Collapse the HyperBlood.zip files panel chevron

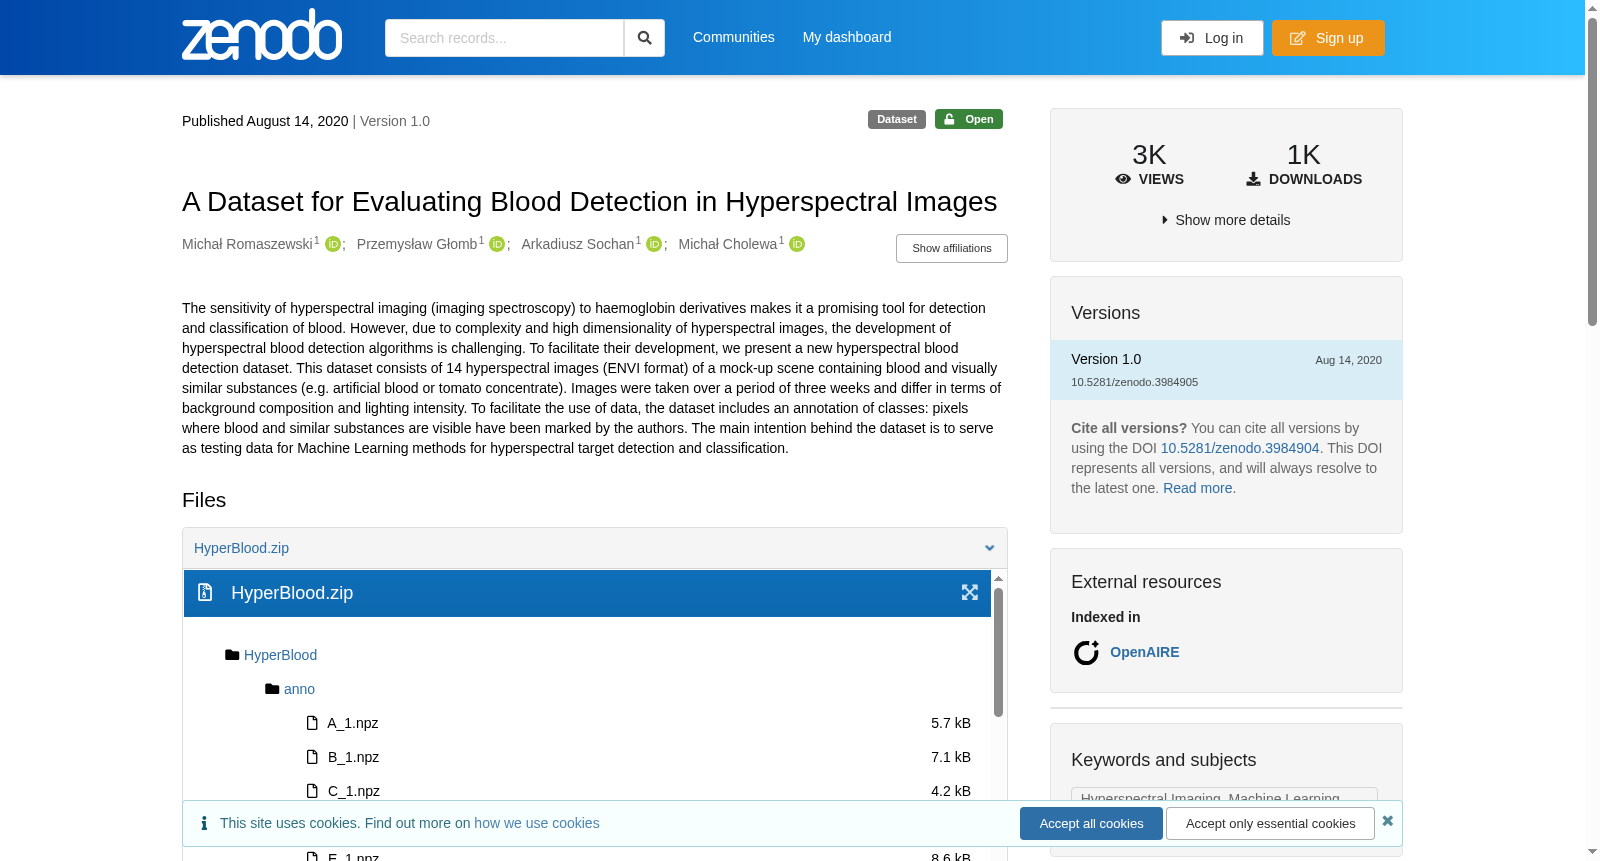point(989,548)
